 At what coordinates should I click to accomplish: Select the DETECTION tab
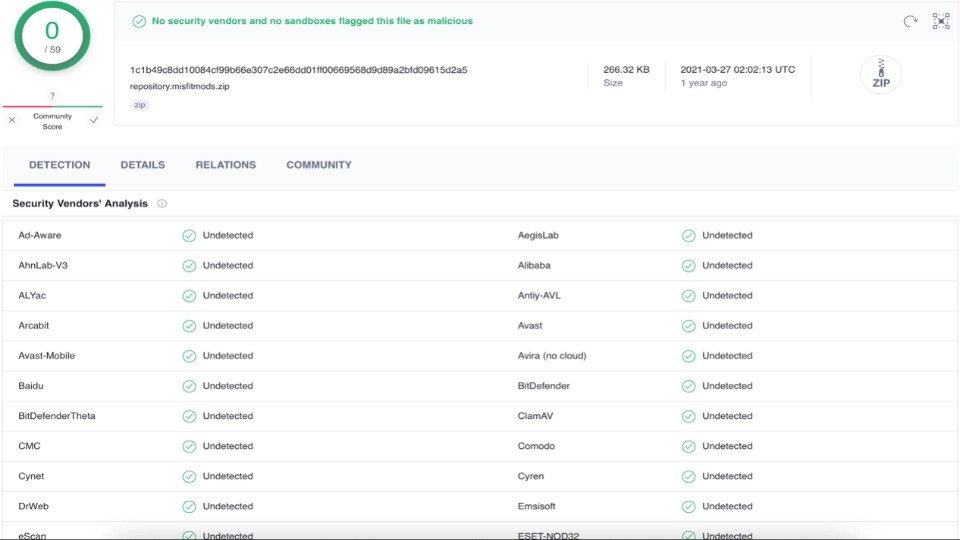click(59, 165)
